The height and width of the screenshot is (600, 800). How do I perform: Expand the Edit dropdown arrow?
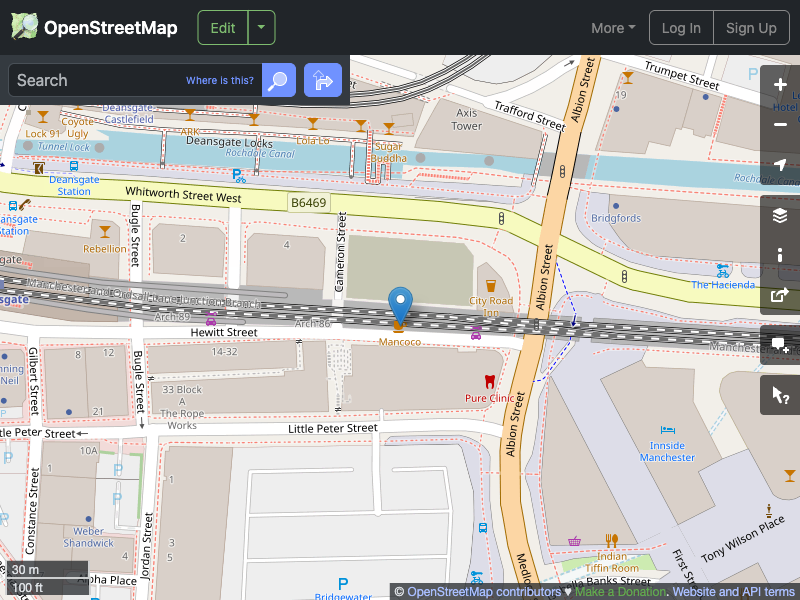[261, 27]
